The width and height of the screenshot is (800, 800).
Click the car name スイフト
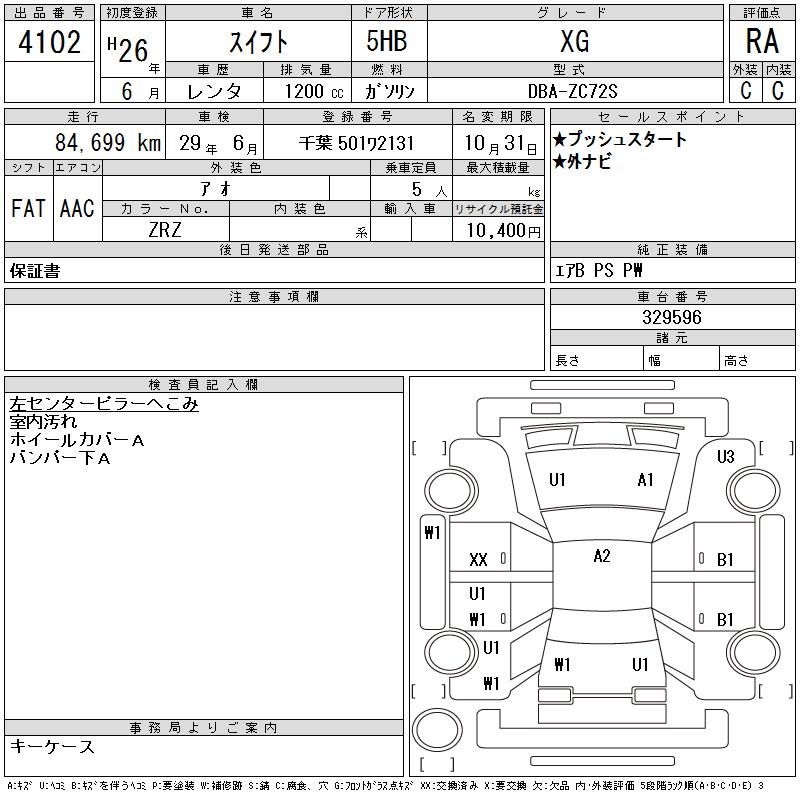pyautogui.click(x=257, y=42)
